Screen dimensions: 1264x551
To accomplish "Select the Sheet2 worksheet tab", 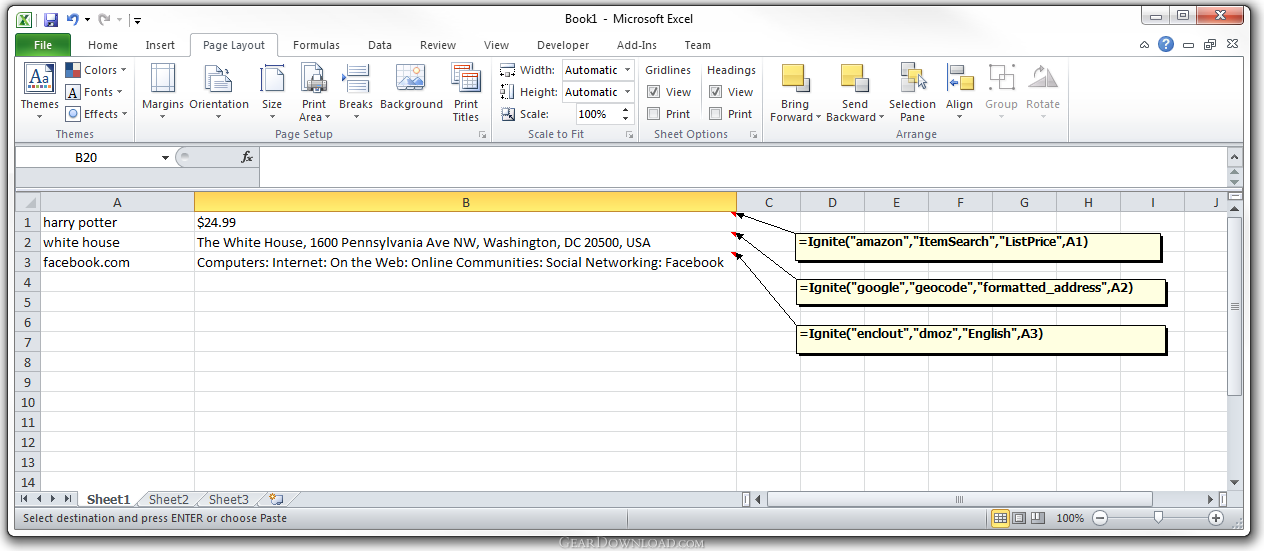I will tap(168, 499).
